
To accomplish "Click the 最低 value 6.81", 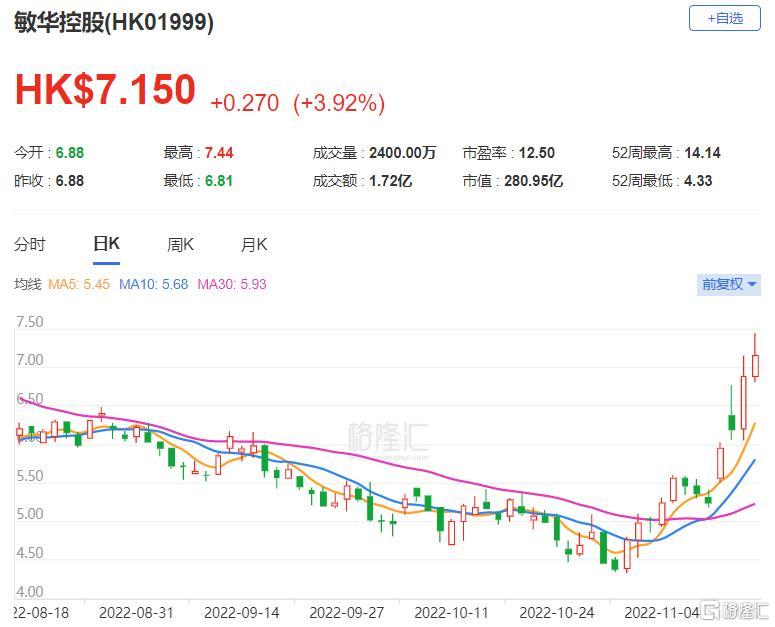I will tap(219, 181).
